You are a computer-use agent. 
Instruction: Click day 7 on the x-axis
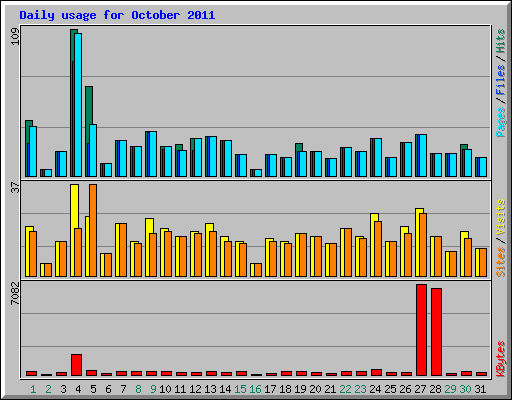[123, 389]
